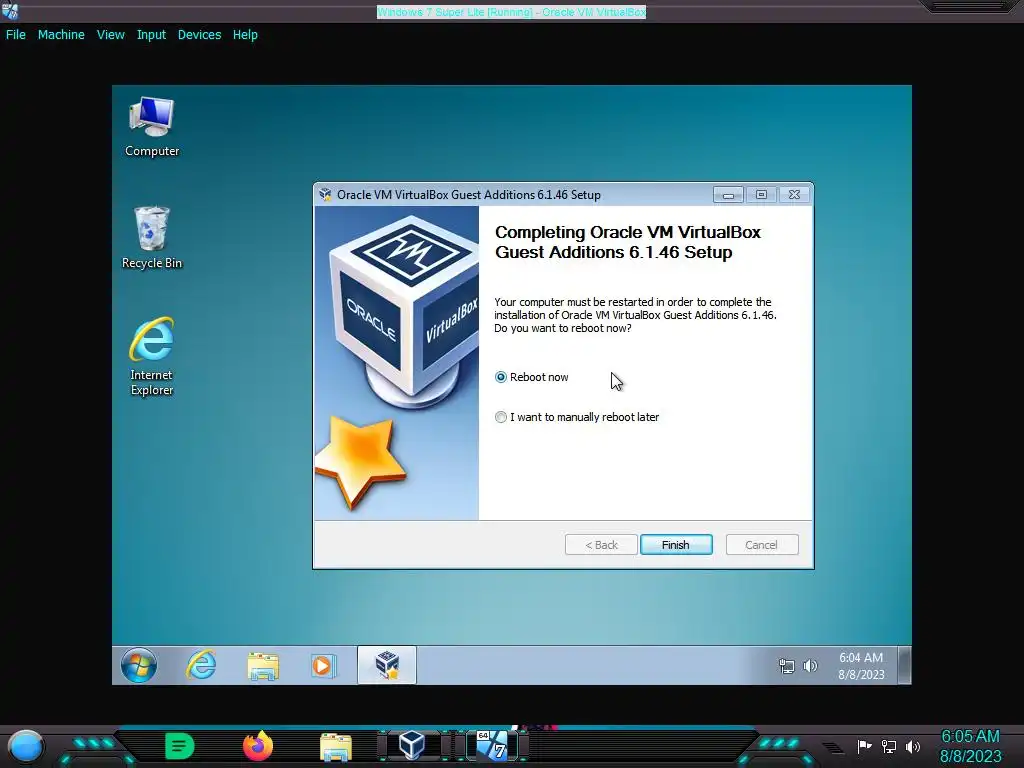Image resolution: width=1024 pixels, height=768 pixels.
Task: Select the Computer desktop icon
Action: 152,127
